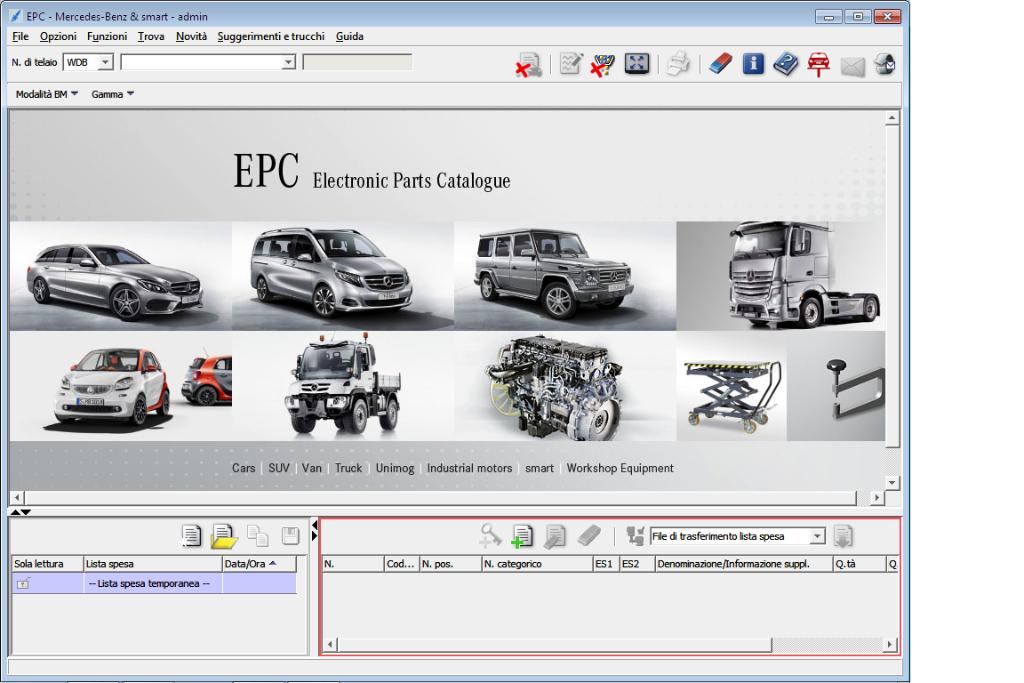
Task: Open the Gamma dropdown
Action: (110, 95)
